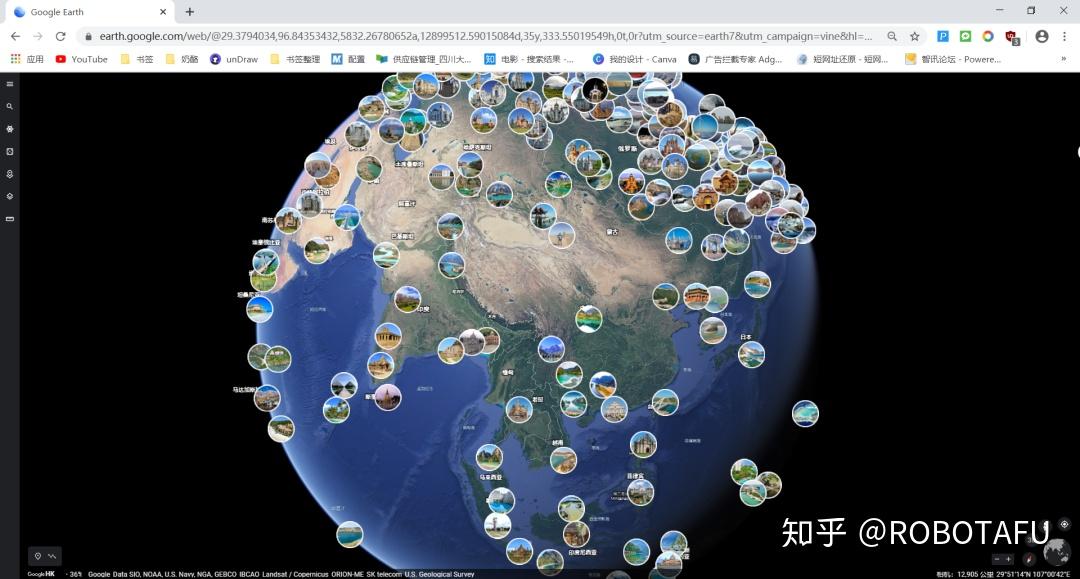This screenshot has width=1080, height=579.
Task: Reset the compass to face north
Action: pos(1028,559)
